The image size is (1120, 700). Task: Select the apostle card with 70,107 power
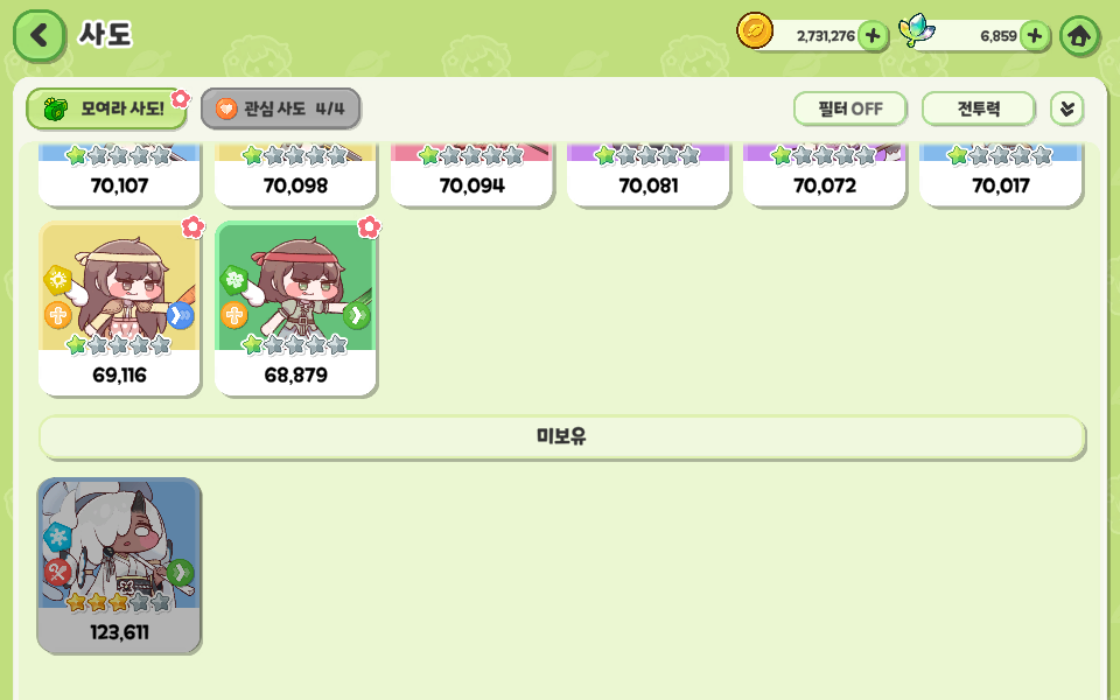point(119,175)
